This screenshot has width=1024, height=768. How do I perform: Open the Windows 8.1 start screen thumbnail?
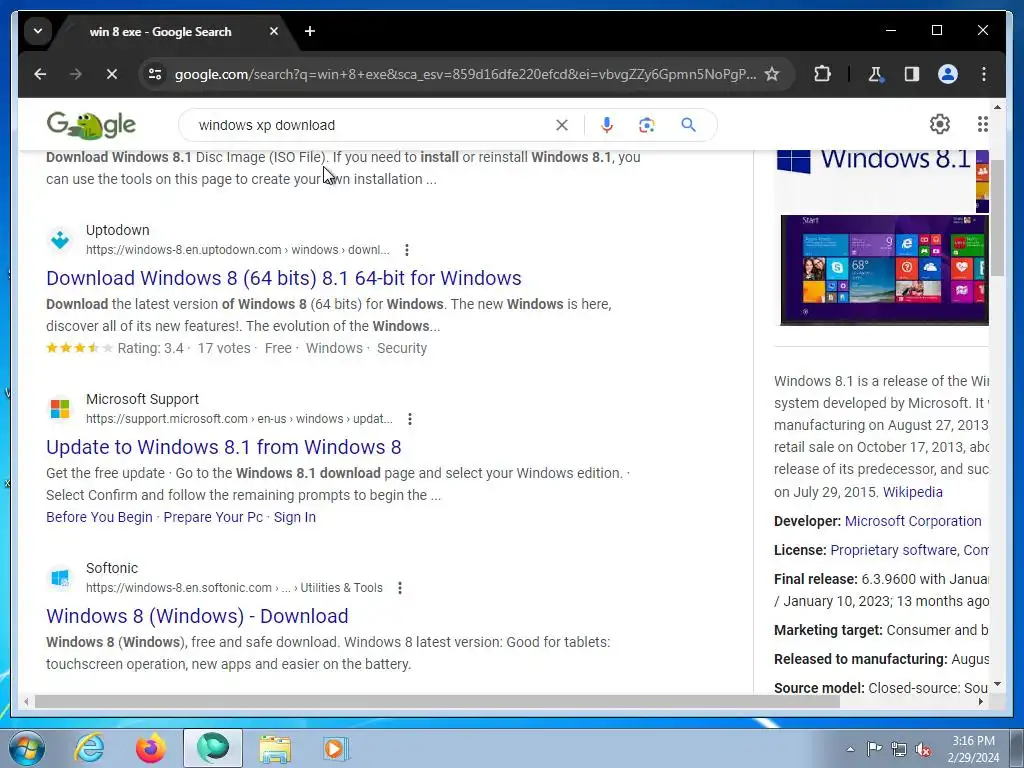884,270
